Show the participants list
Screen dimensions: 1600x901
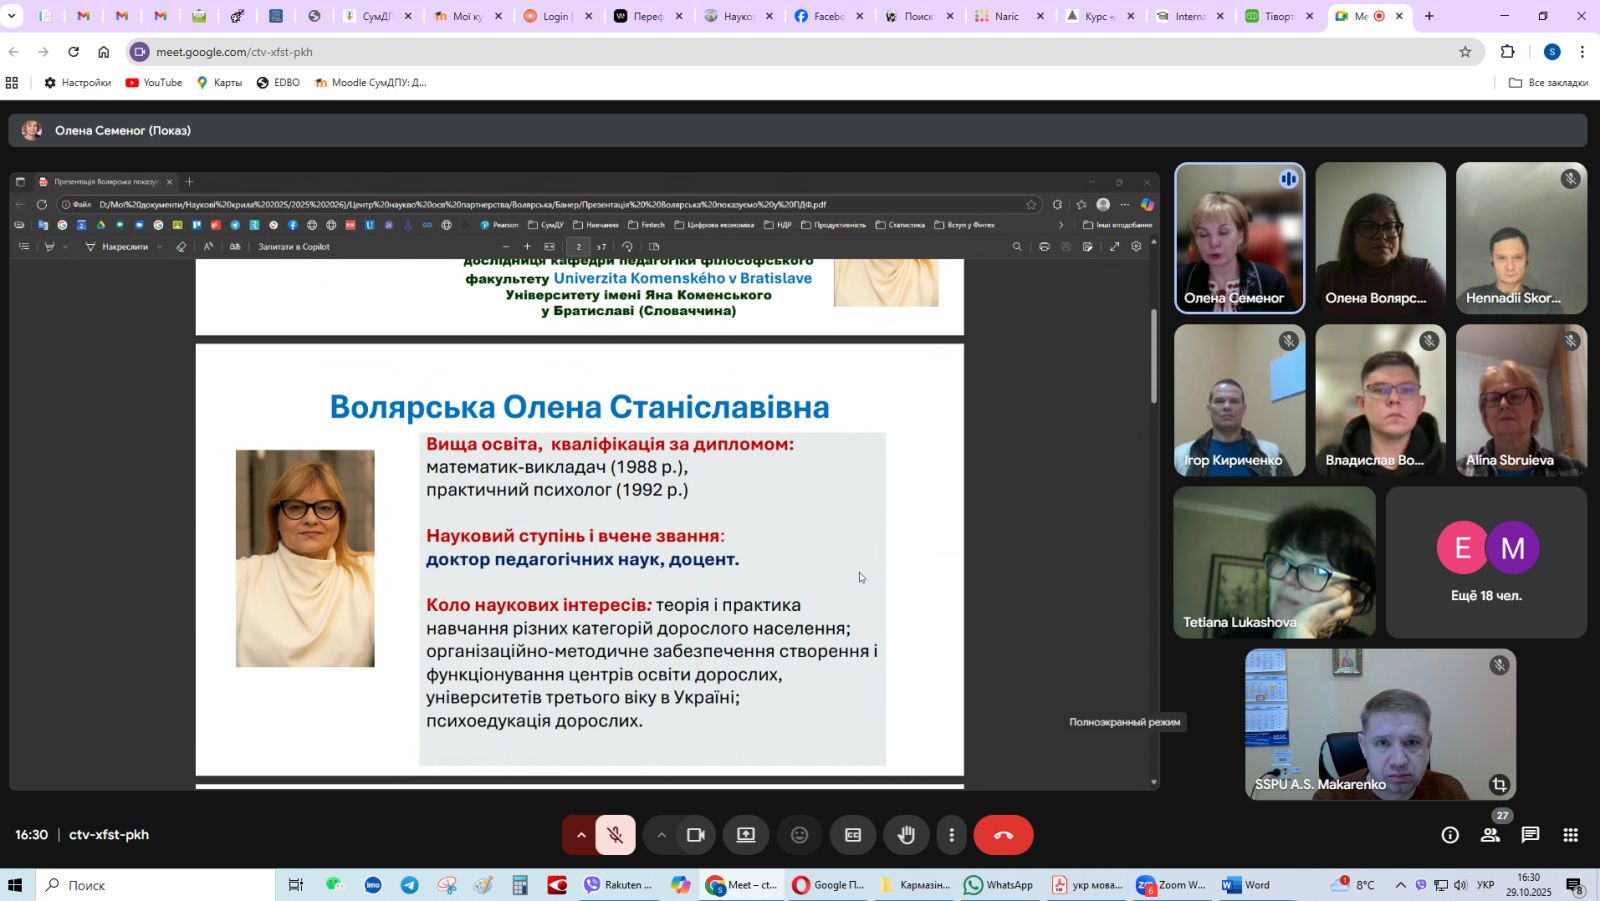click(1490, 835)
